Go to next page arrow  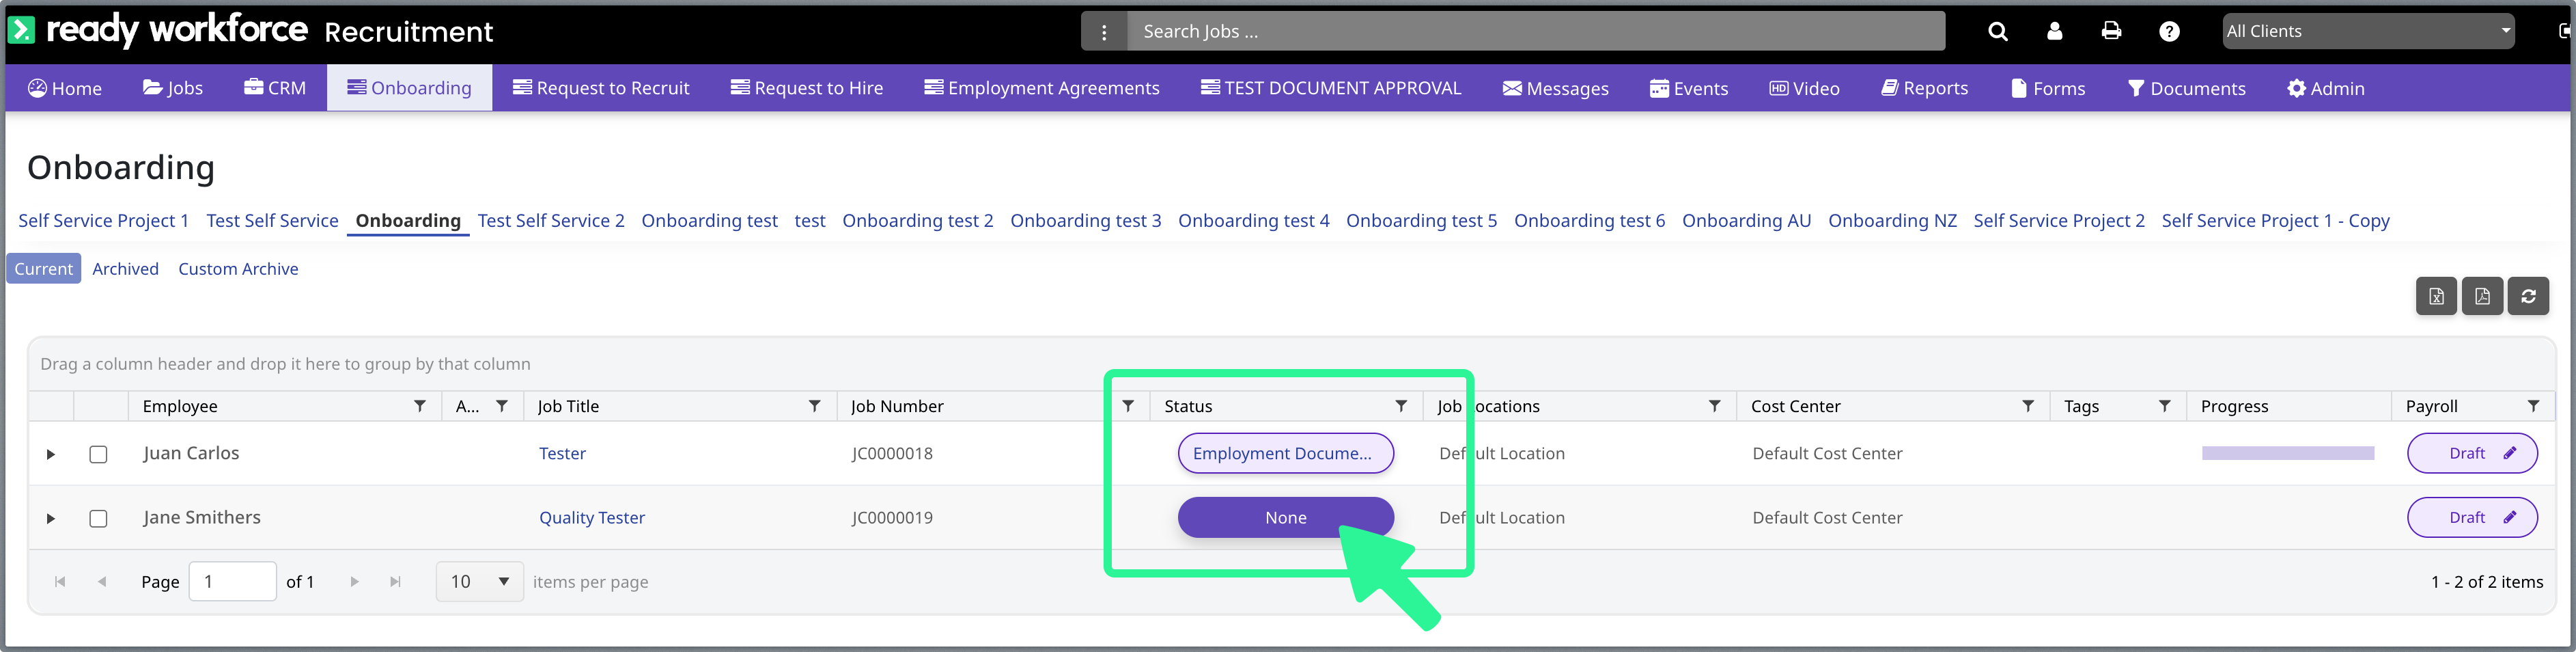pos(354,582)
